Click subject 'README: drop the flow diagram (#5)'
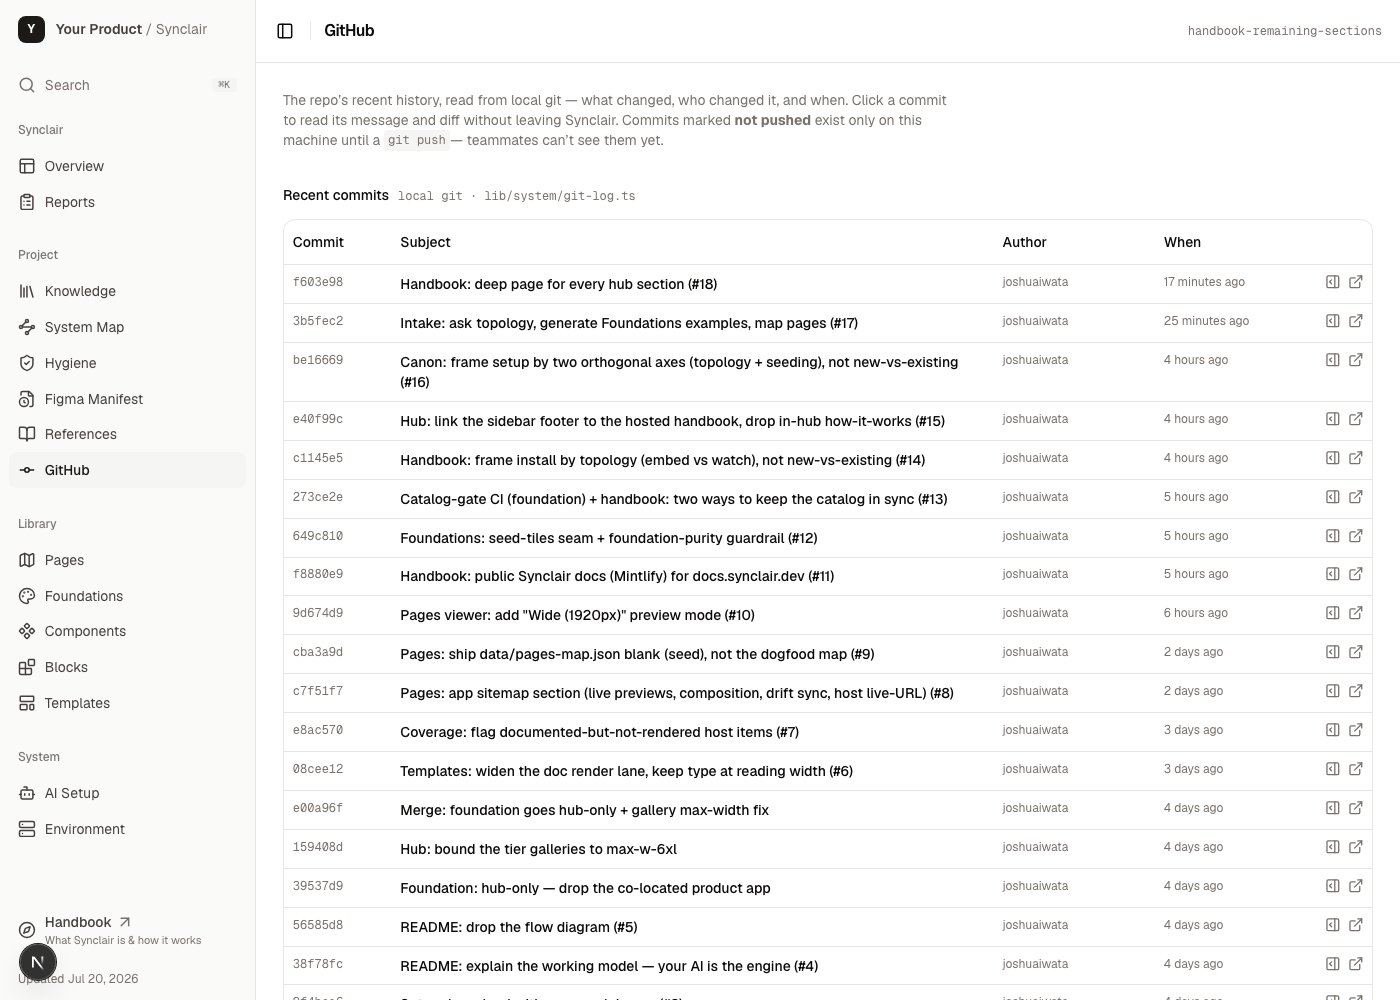The height and width of the screenshot is (1000, 1400). (518, 927)
